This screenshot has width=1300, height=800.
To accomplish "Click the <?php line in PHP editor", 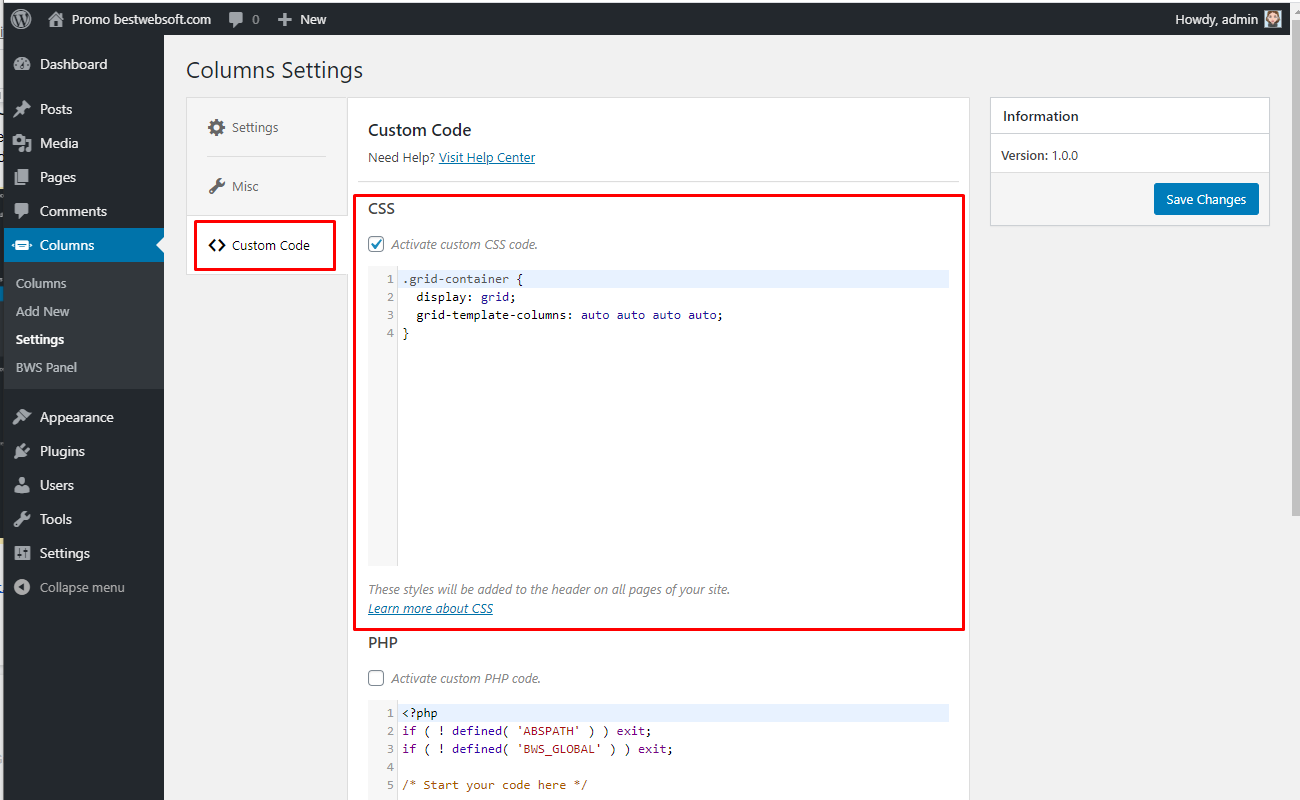I will (420, 713).
